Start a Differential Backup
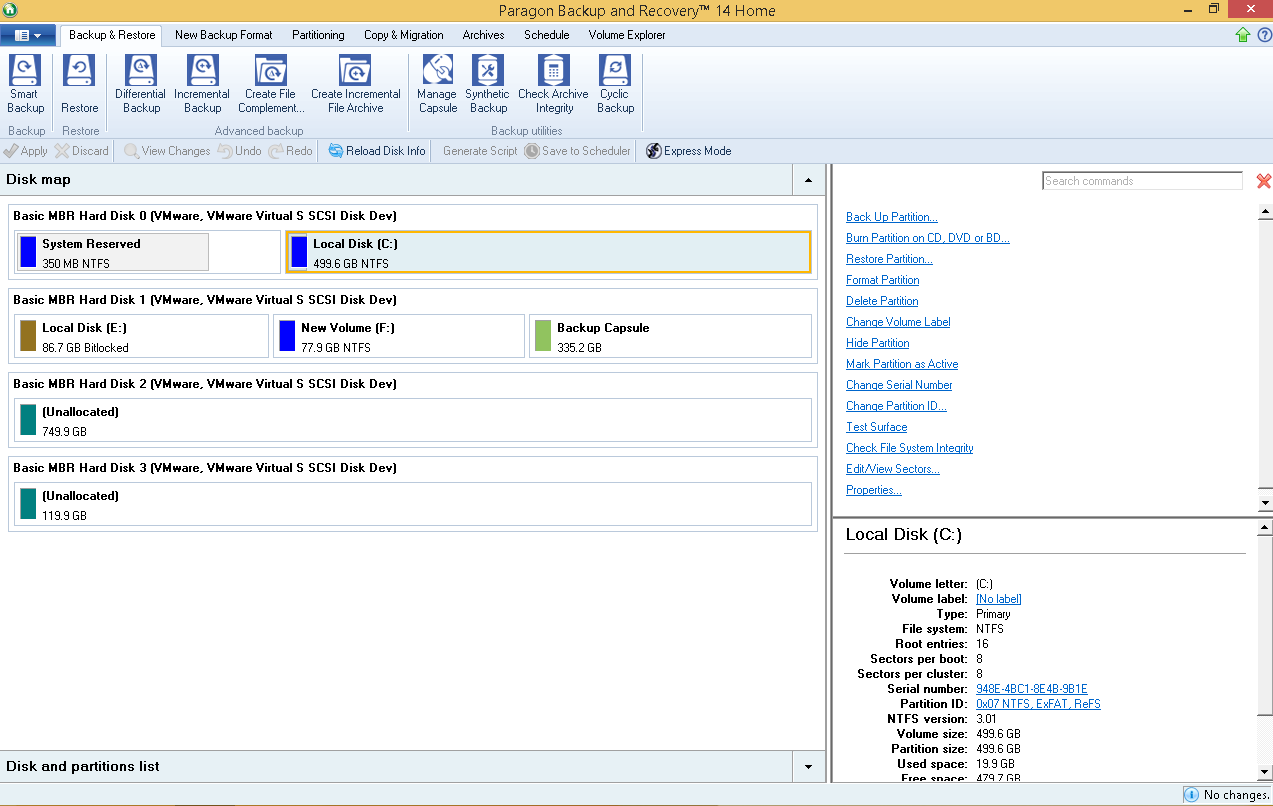The width and height of the screenshot is (1273, 806). click(x=141, y=84)
